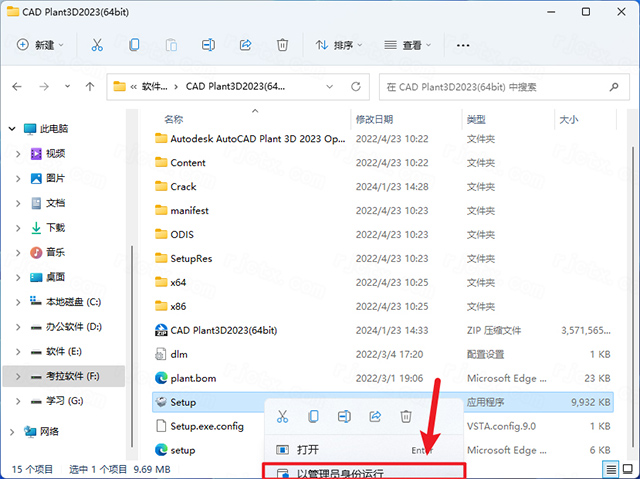Image resolution: width=640 pixels, height=479 pixels.
Task: Click Copy icon in the context menu
Action: (x=313, y=417)
